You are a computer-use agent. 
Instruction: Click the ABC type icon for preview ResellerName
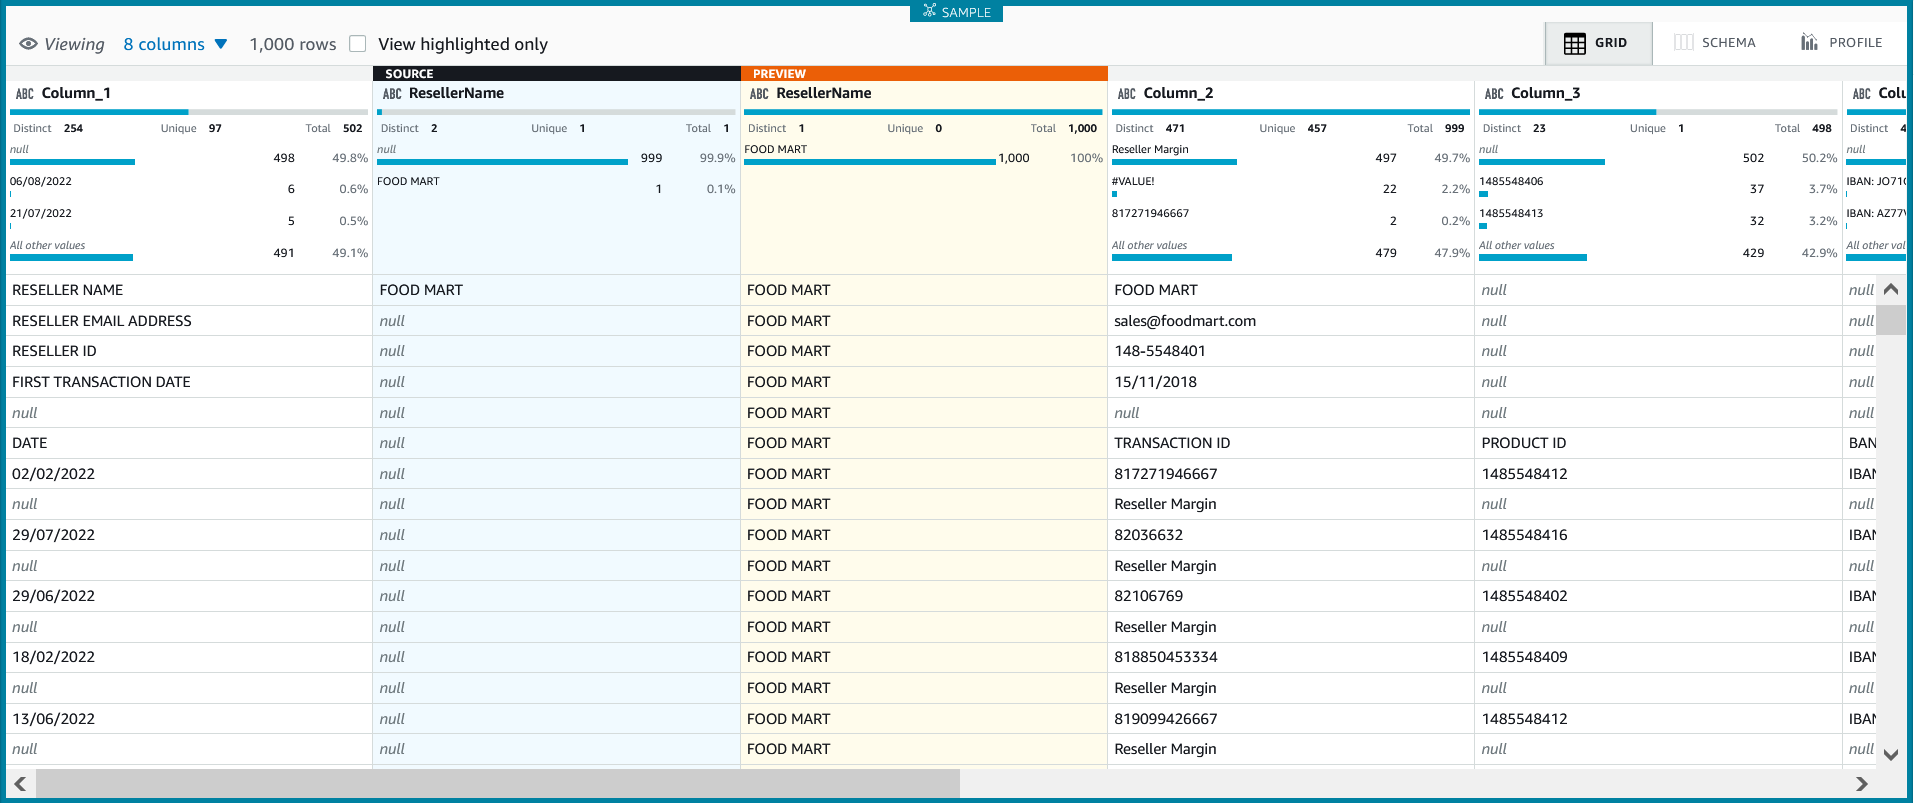coord(759,94)
